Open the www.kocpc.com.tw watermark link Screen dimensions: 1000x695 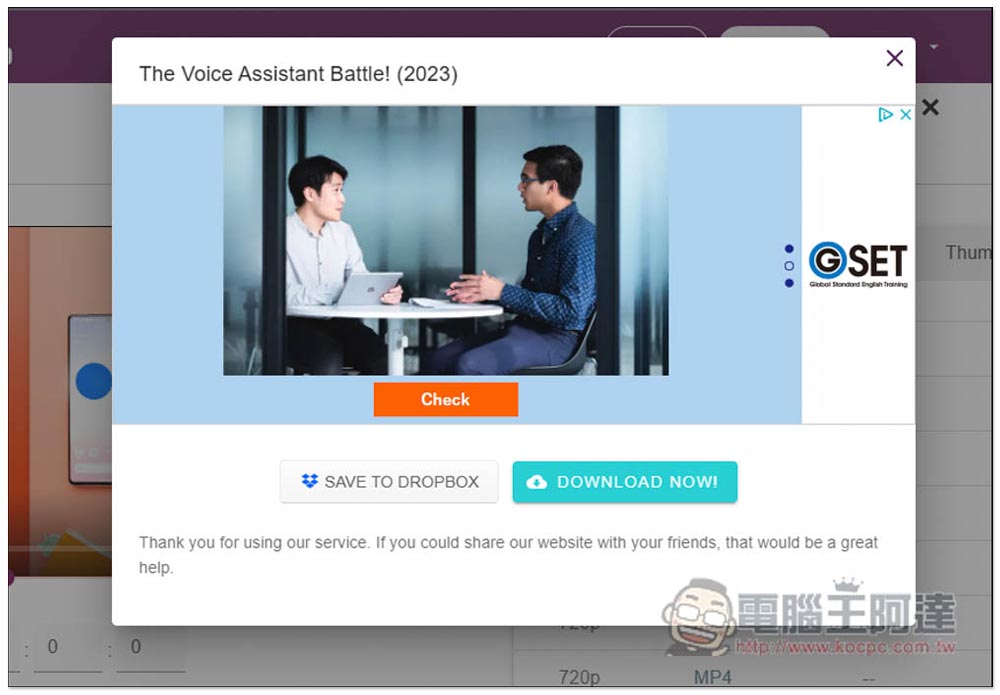point(845,647)
